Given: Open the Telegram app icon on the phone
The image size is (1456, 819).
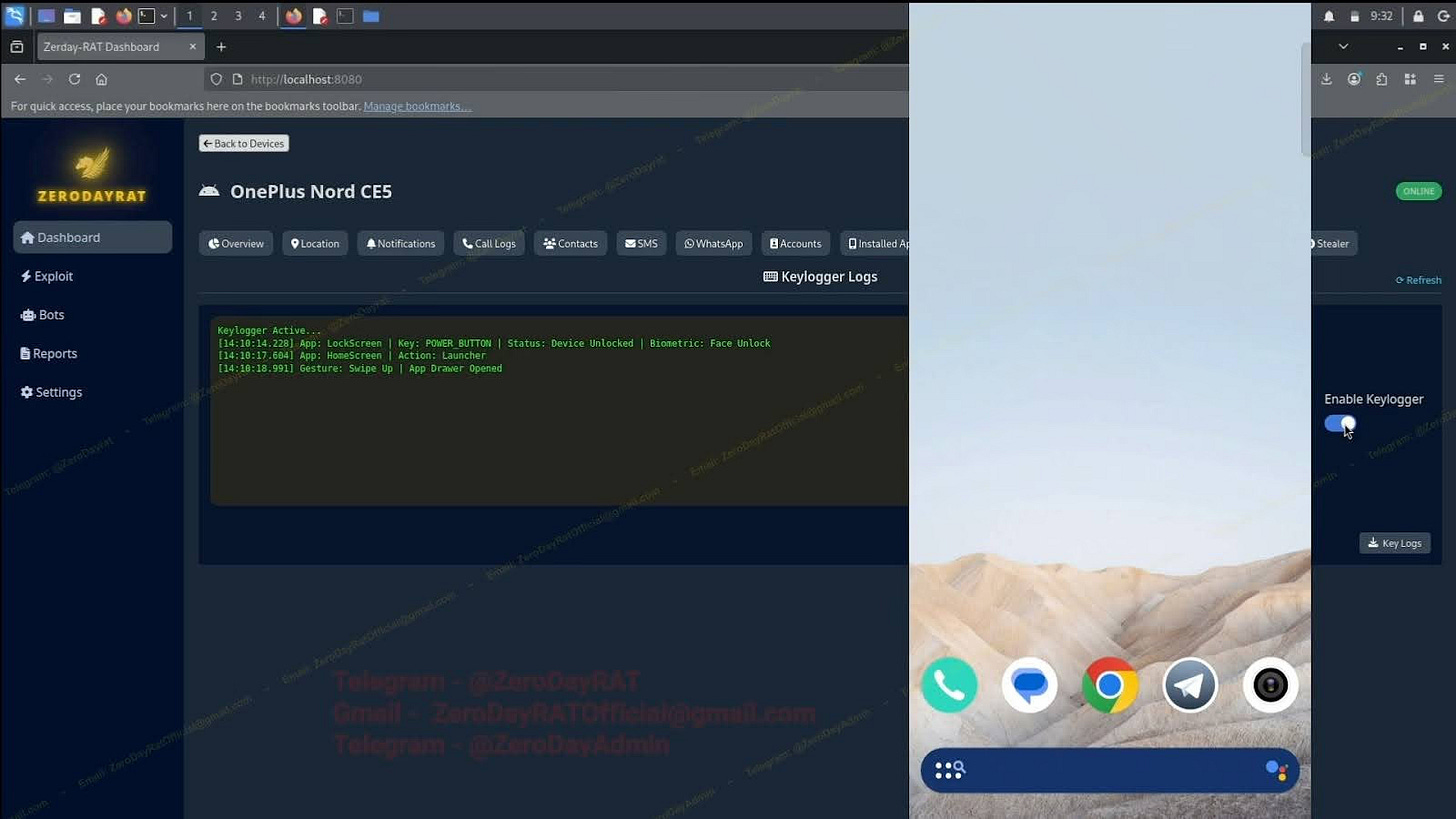Looking at the screenshot, I should 1190,685.
